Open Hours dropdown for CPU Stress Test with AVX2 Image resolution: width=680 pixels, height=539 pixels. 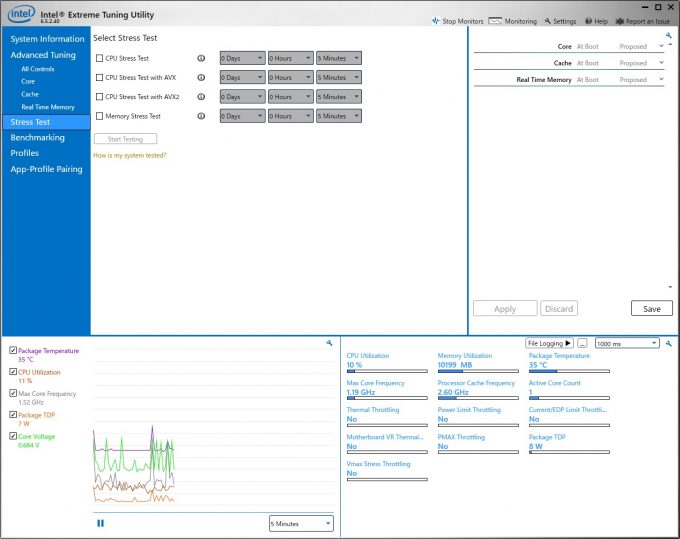(291, 97)
